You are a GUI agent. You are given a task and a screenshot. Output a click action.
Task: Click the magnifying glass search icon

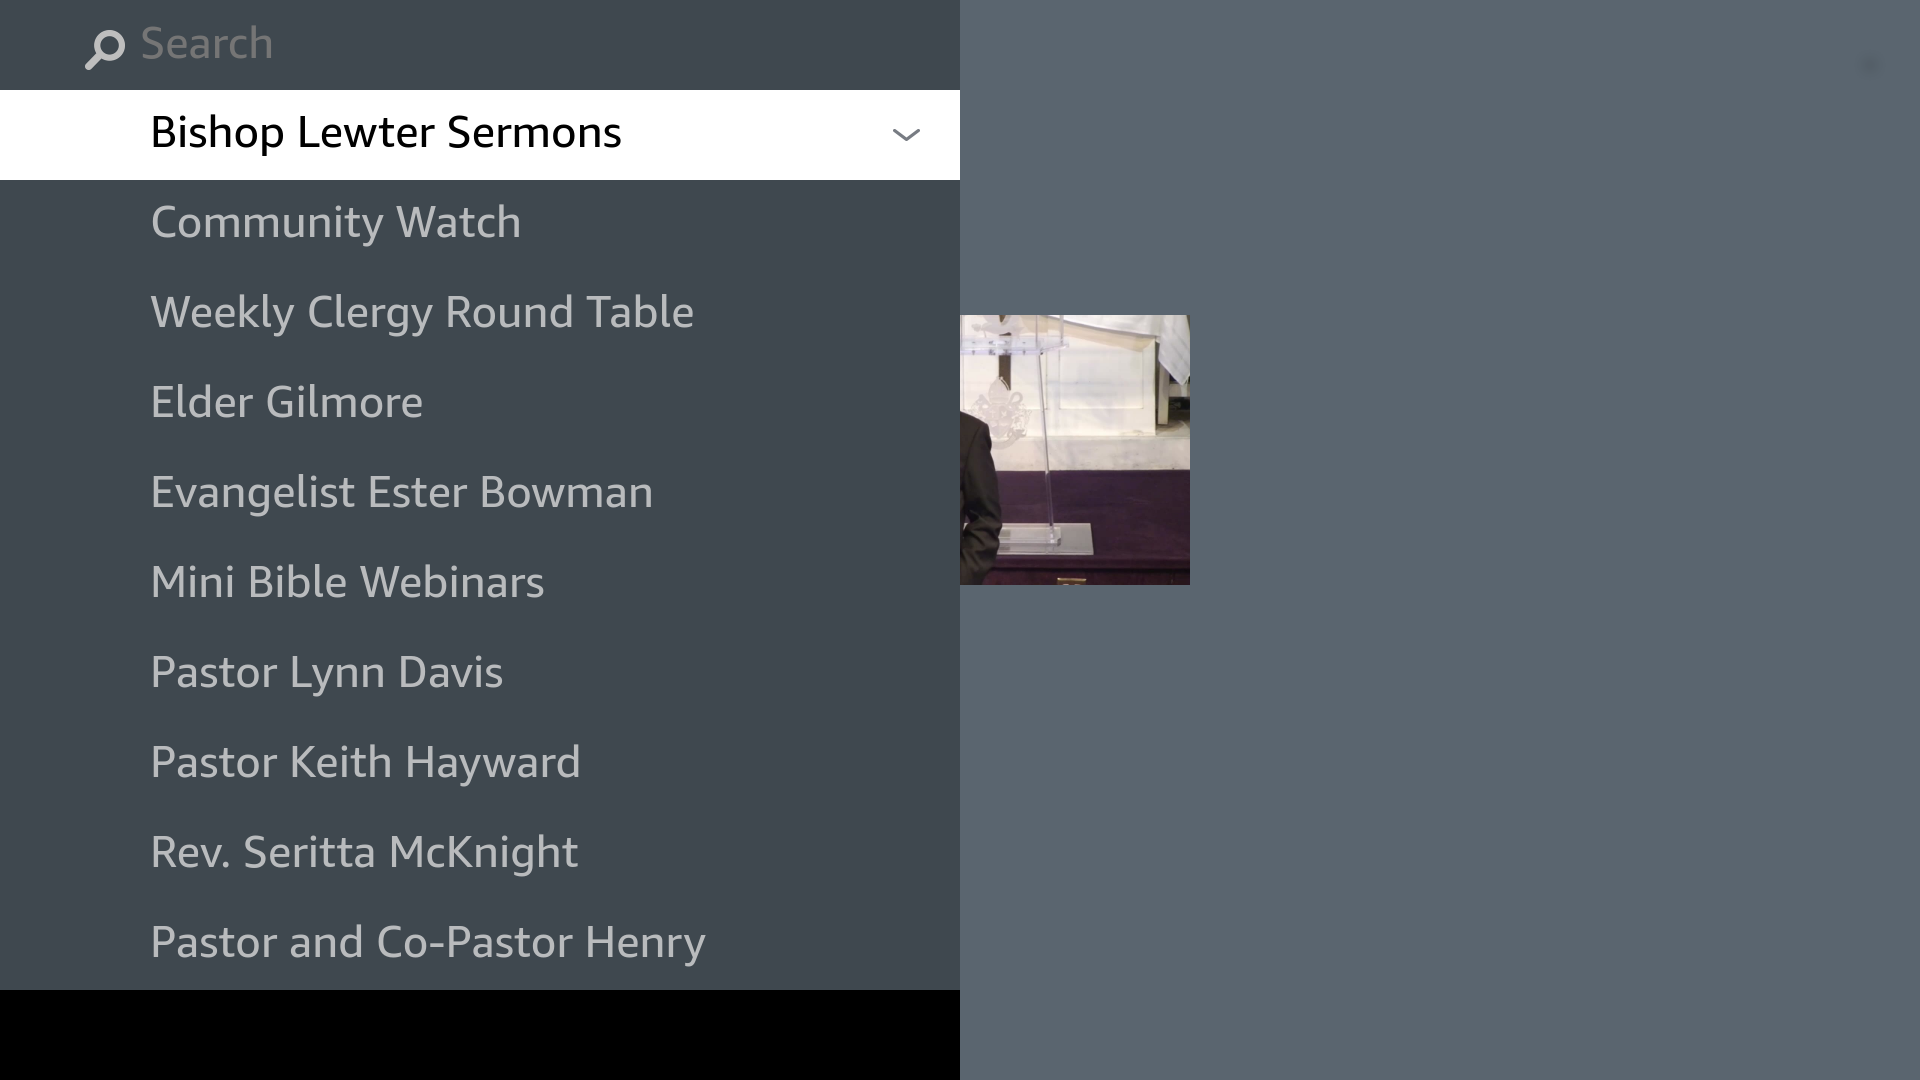coord(104,45)
